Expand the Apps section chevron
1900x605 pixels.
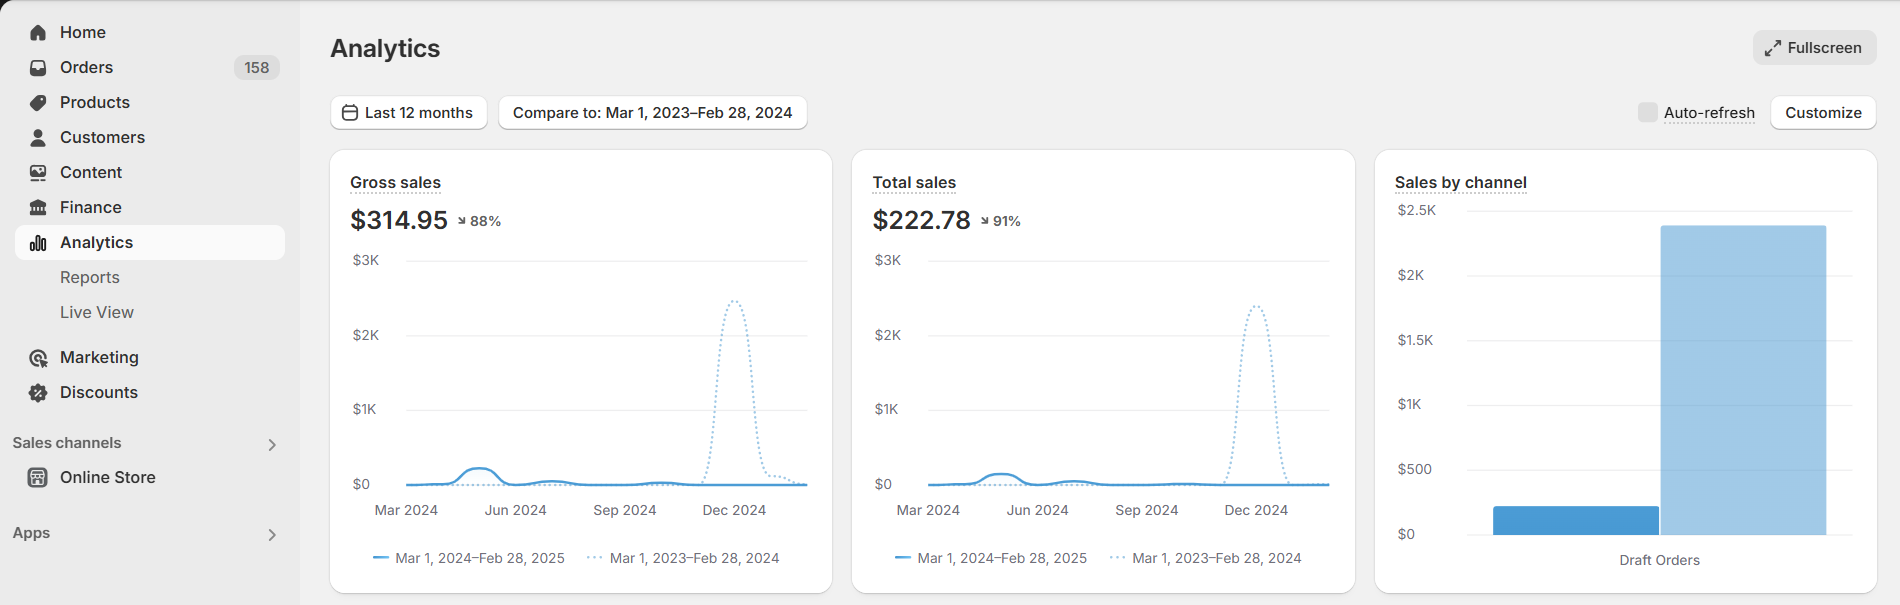click(272, 535)
